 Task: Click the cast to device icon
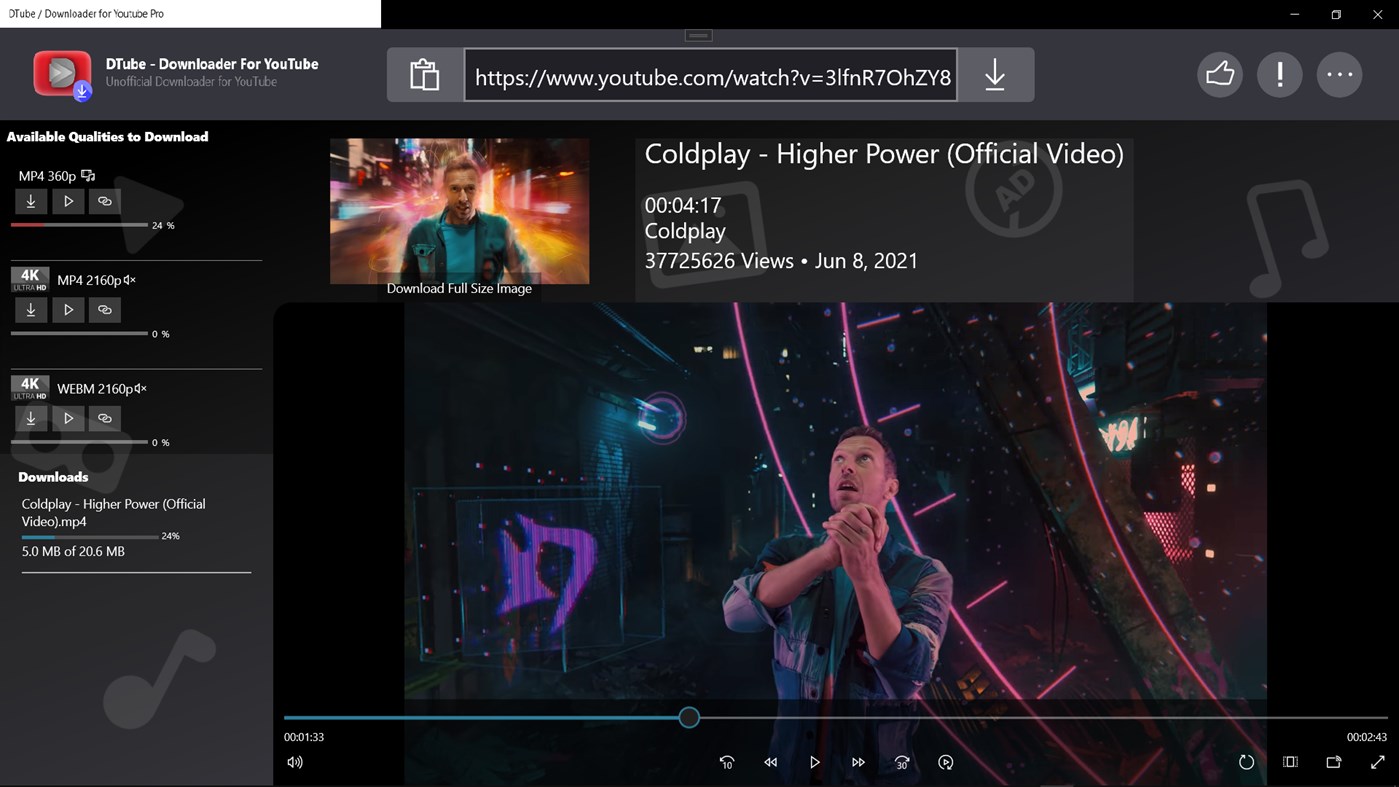[x=1334, y=762]
